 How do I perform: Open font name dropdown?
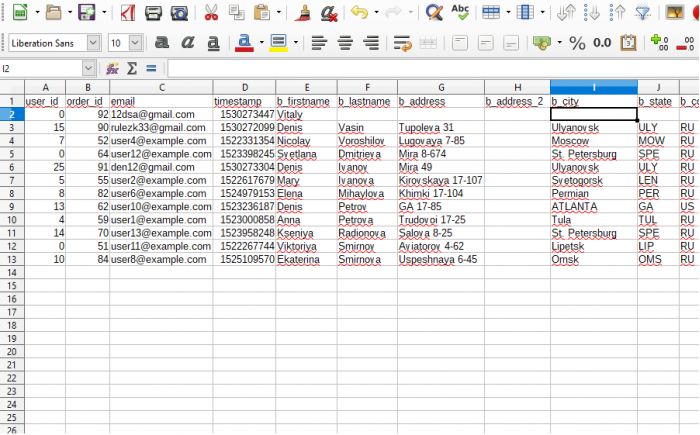point(93,43)
